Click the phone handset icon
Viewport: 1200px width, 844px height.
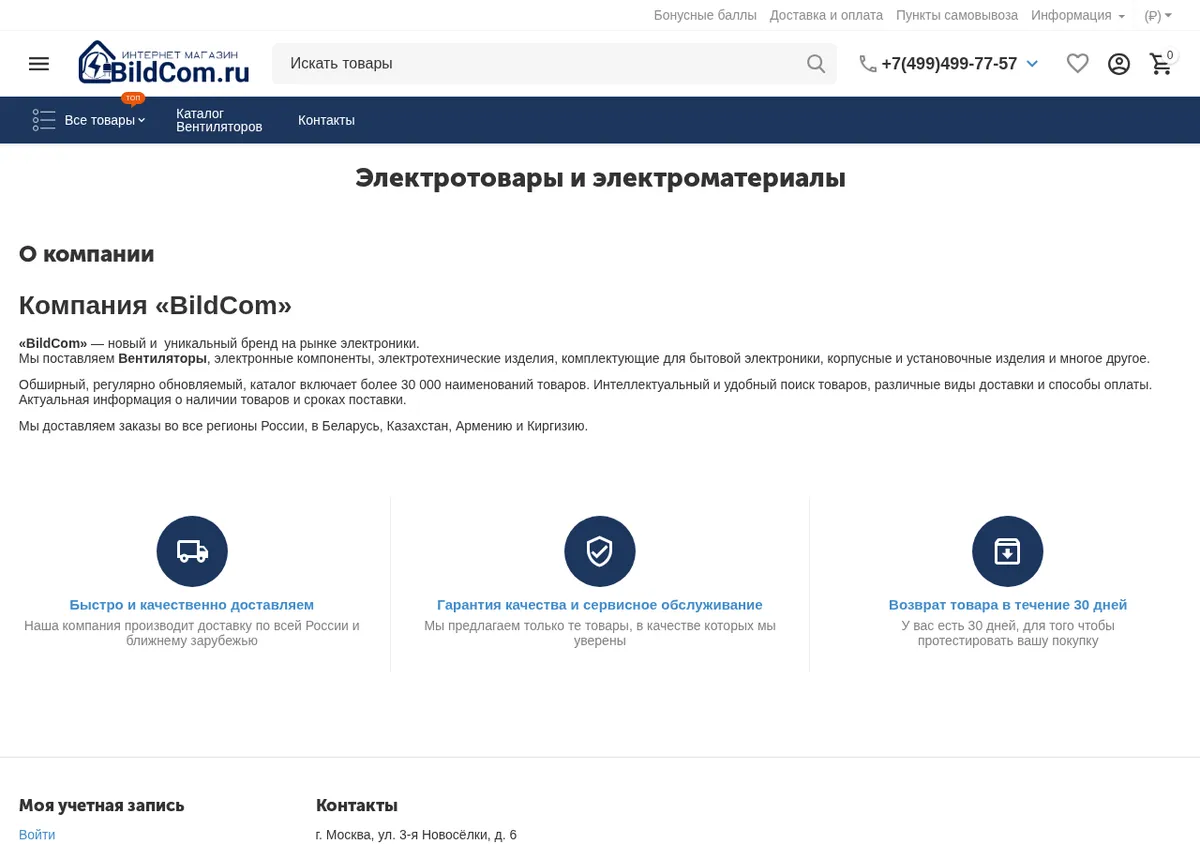click(868, 64)
